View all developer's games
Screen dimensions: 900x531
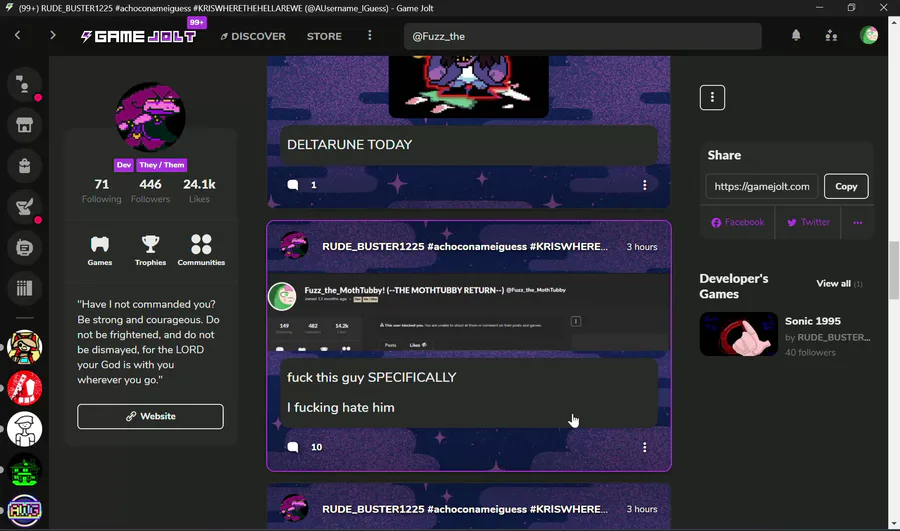(x=839, y=284)
